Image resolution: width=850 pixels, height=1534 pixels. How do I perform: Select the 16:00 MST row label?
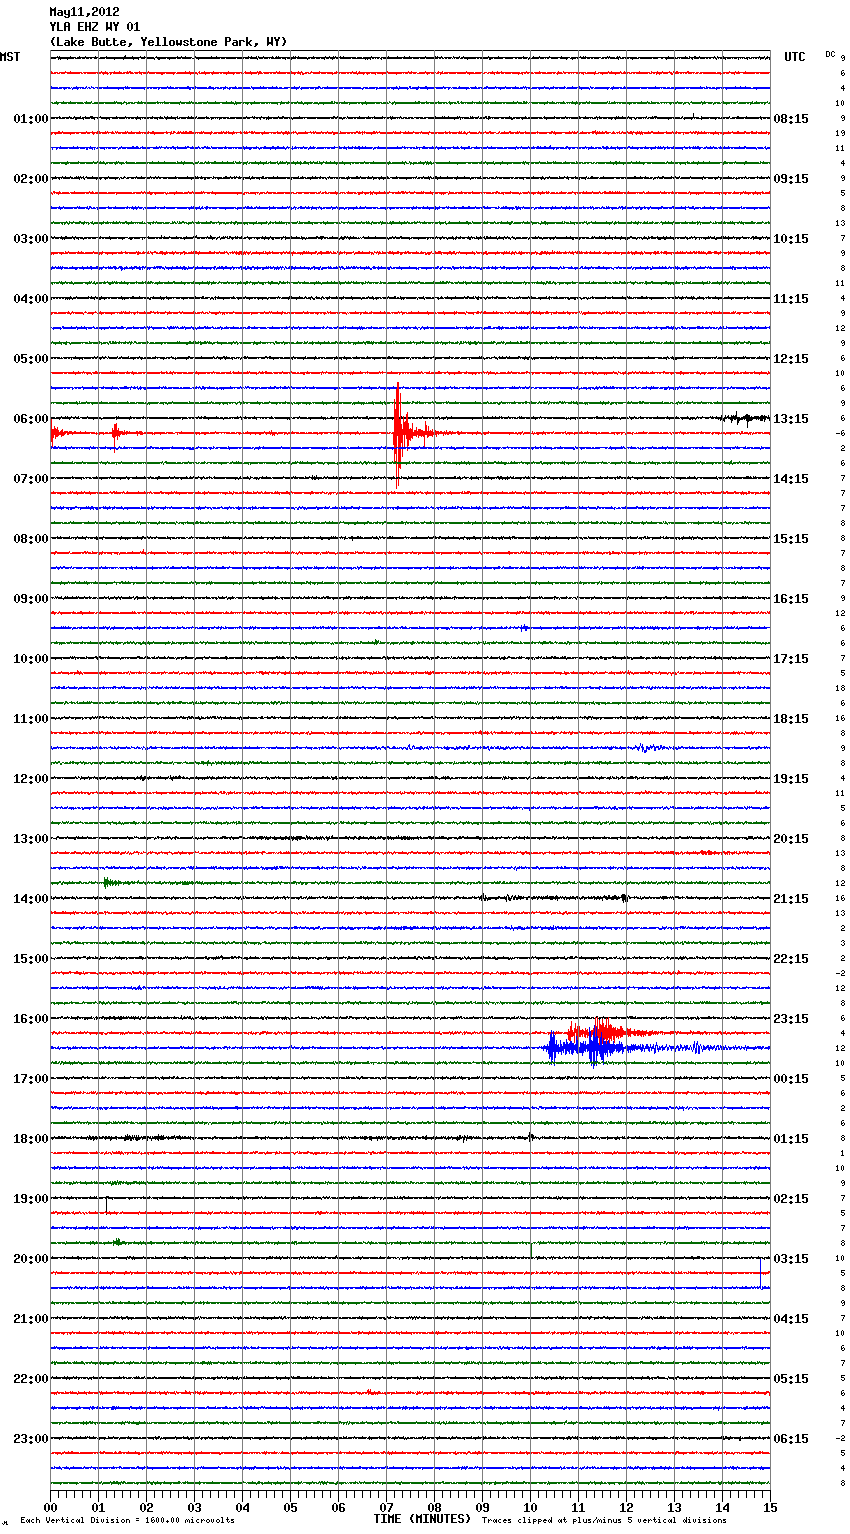(31, 1018)
